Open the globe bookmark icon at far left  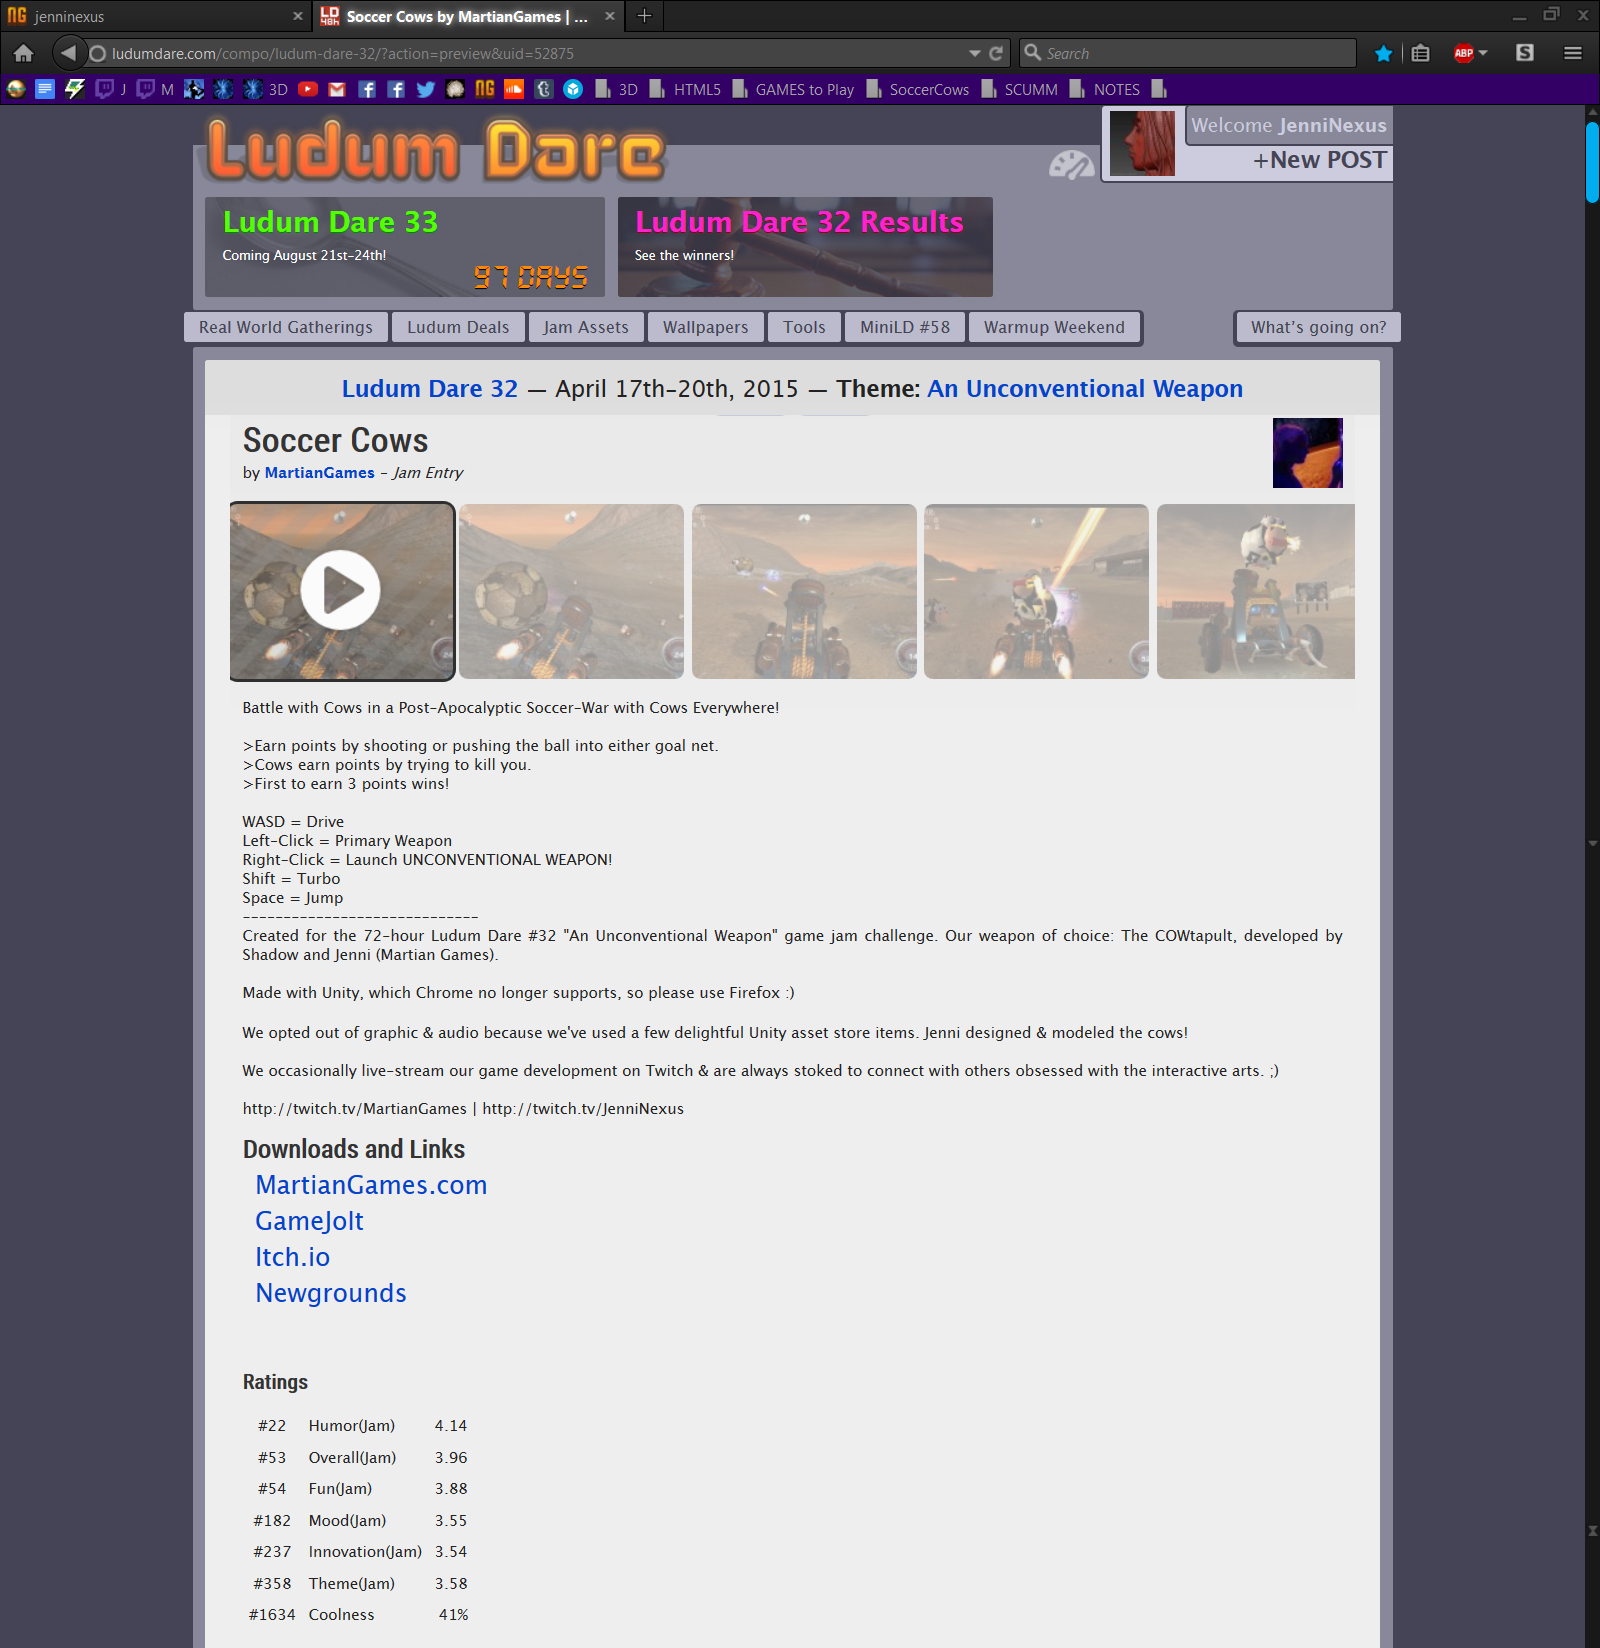click(16, 89)
